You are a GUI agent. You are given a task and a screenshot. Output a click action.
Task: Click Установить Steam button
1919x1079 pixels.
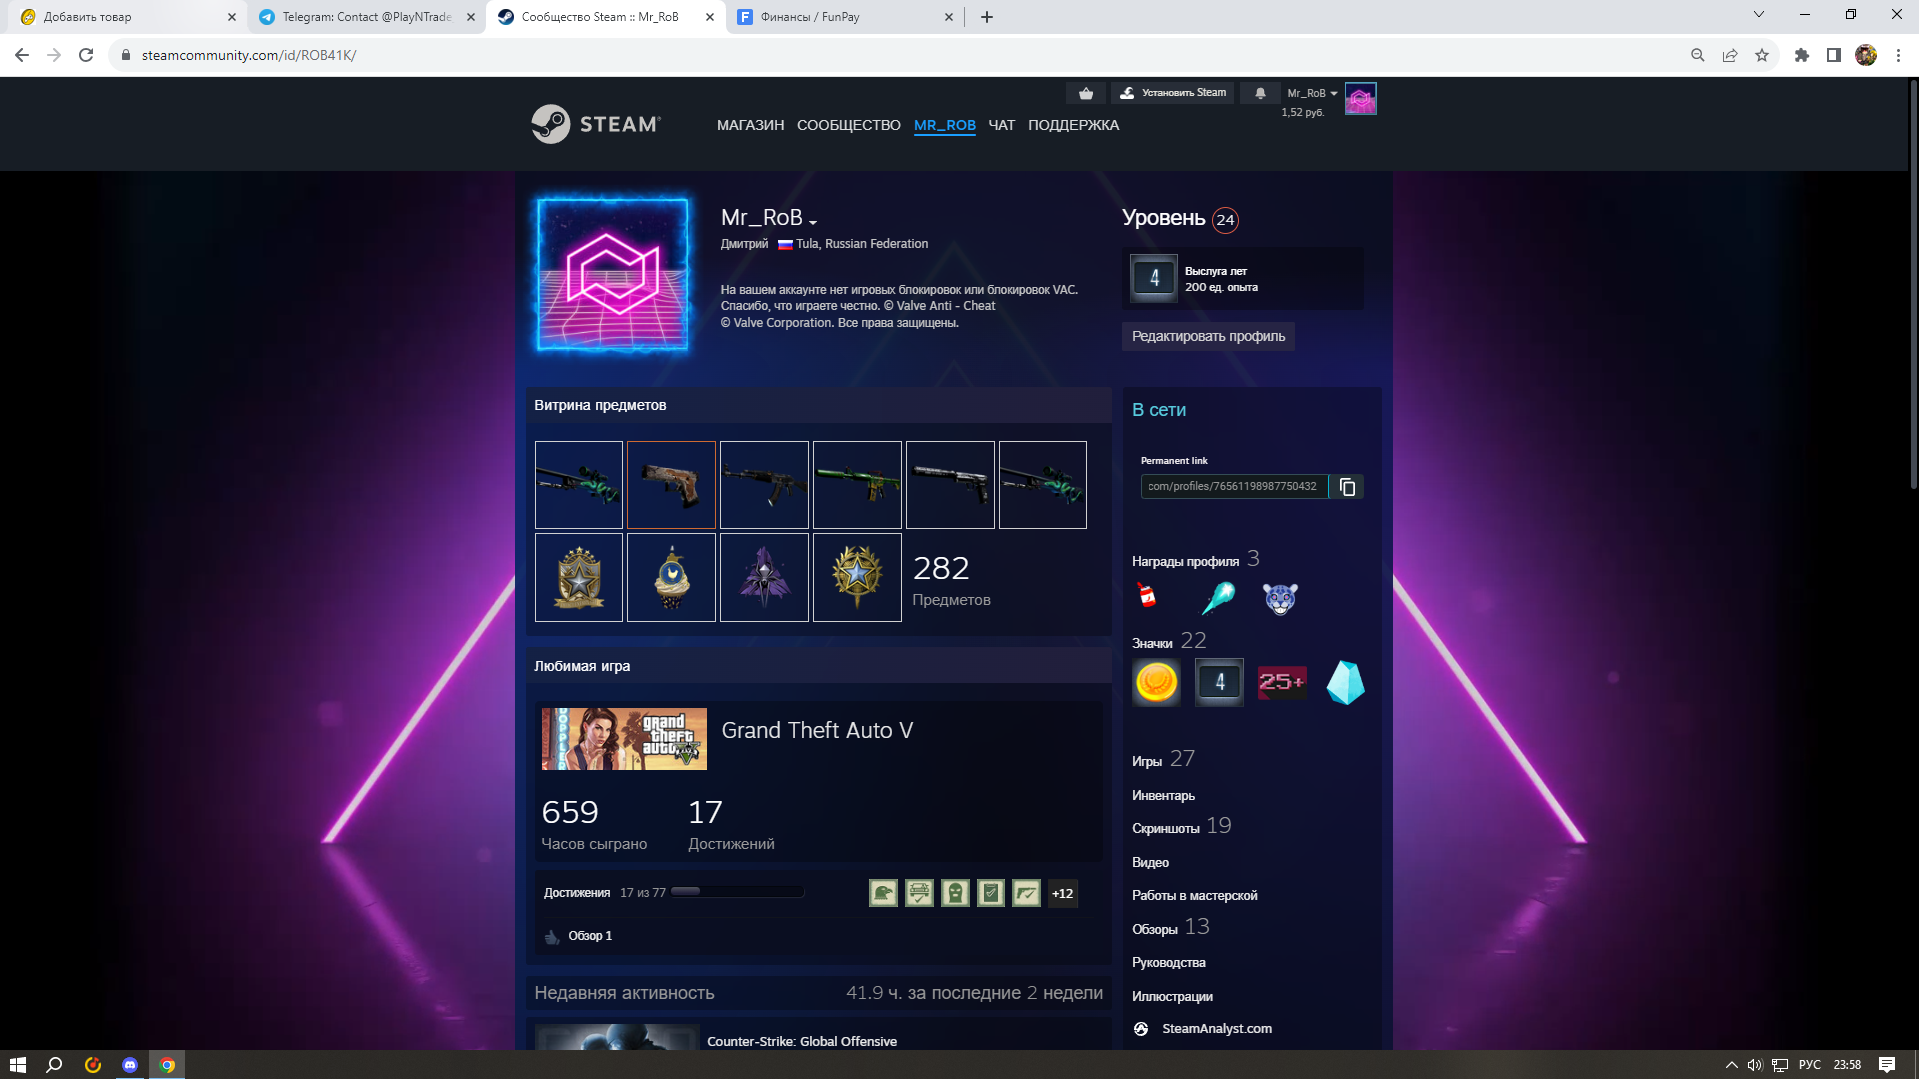click(1173, 93)
